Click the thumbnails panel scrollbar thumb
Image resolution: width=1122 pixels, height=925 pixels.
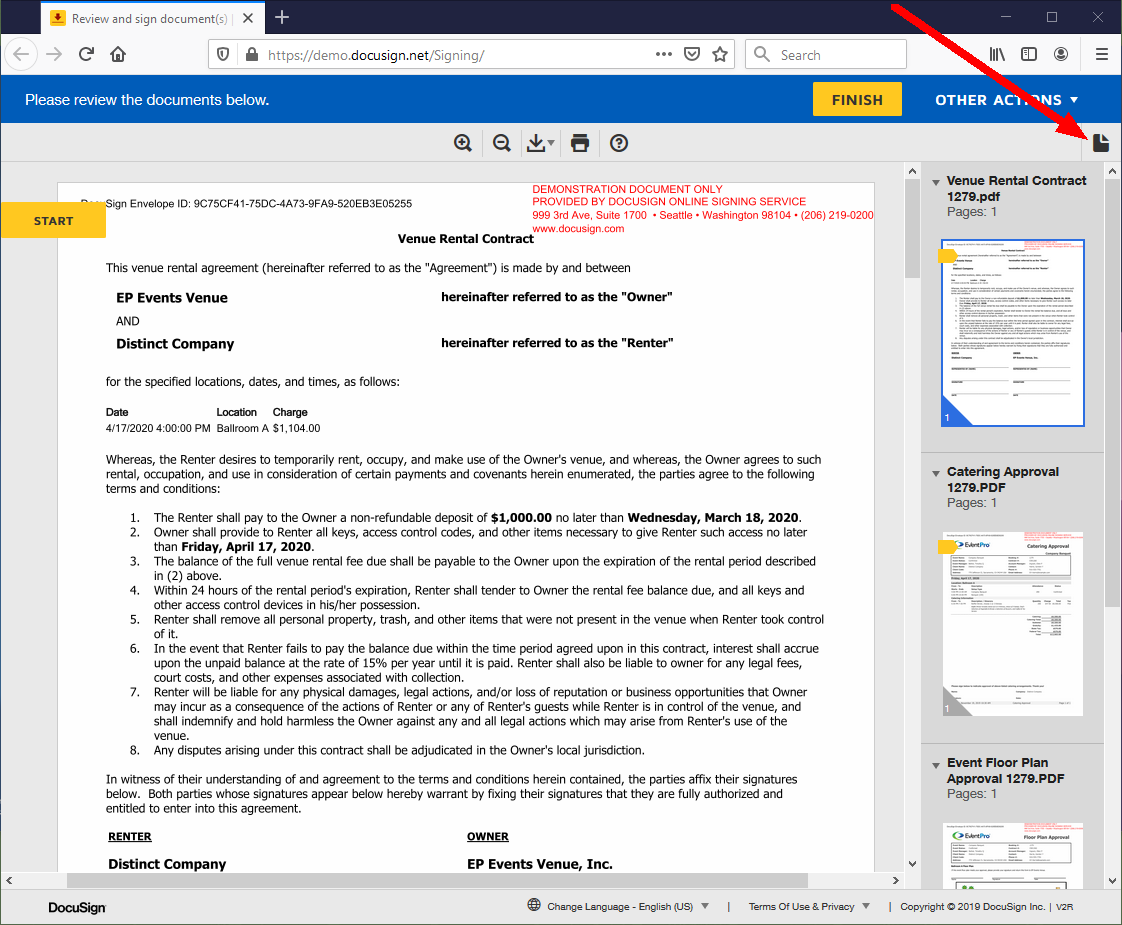1112,393
